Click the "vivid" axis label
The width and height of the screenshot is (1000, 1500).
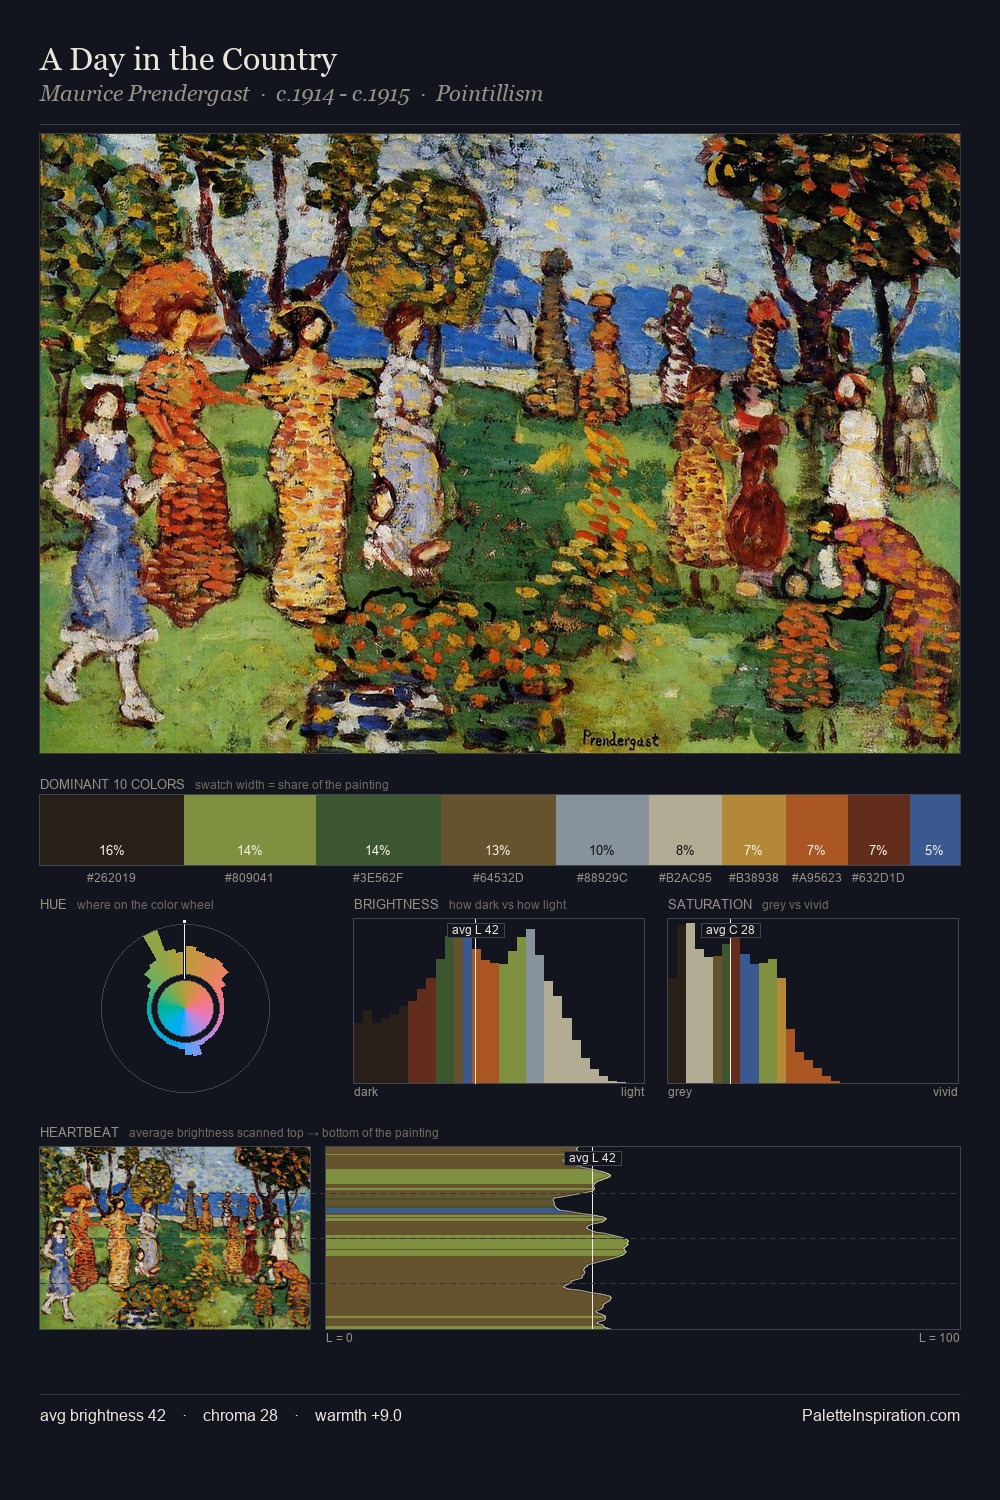coord(945,1092)
